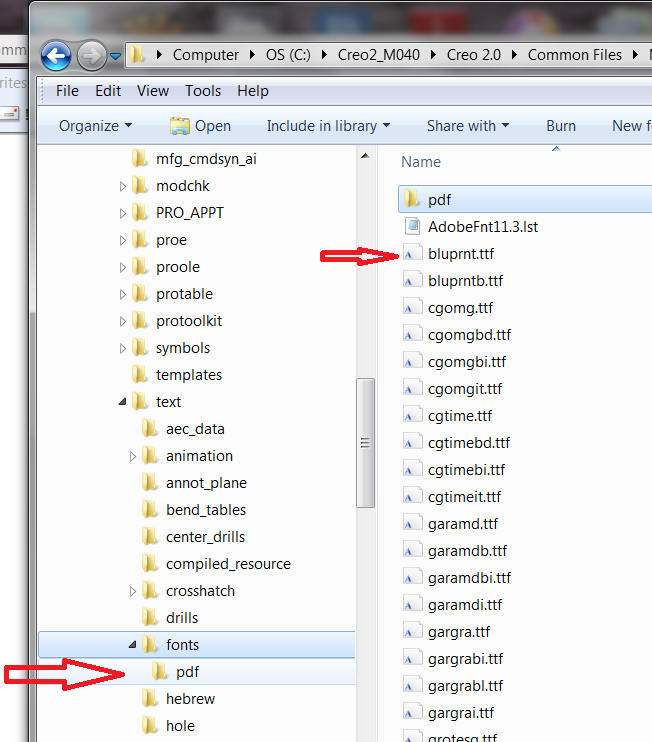Select Computer in the address breadcrumb
The height and width of the screenshot is (742, 652).
[206, 55]
